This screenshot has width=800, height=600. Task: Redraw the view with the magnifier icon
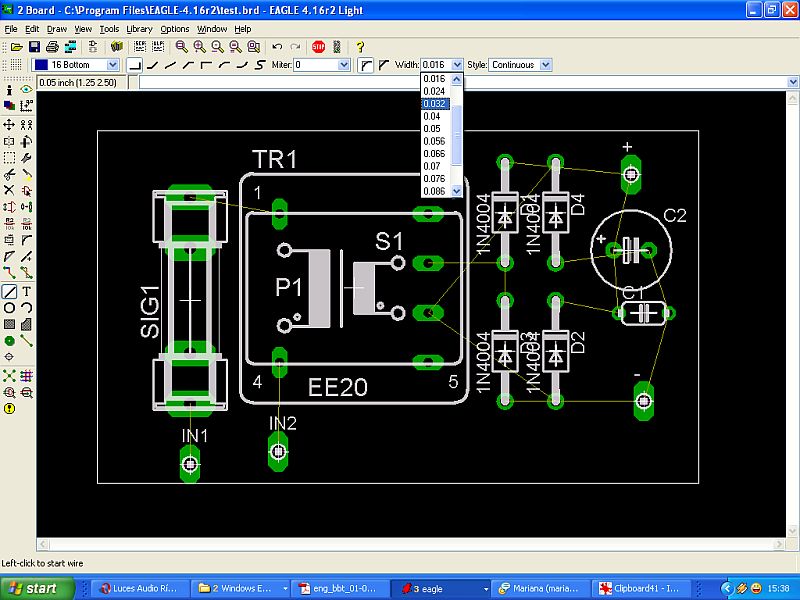pos(235,47)
